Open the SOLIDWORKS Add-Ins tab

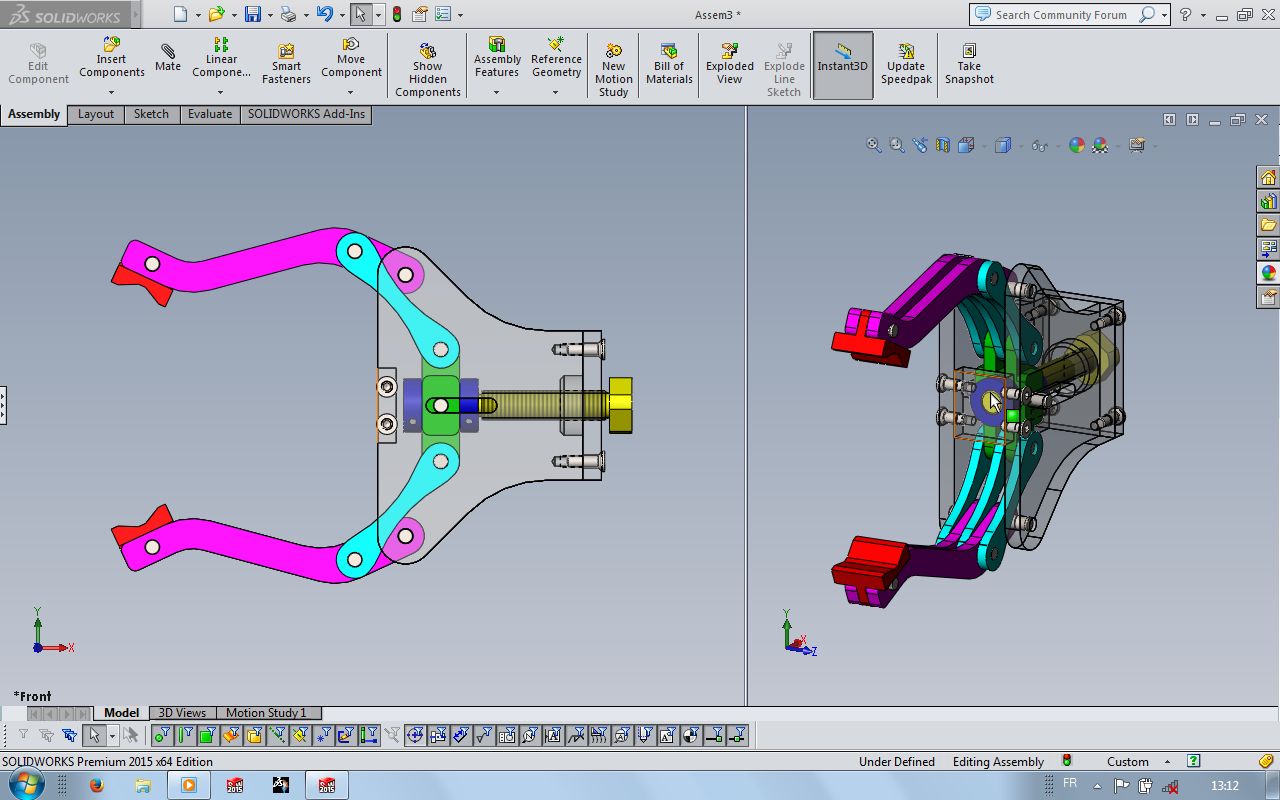pos(306,114)
